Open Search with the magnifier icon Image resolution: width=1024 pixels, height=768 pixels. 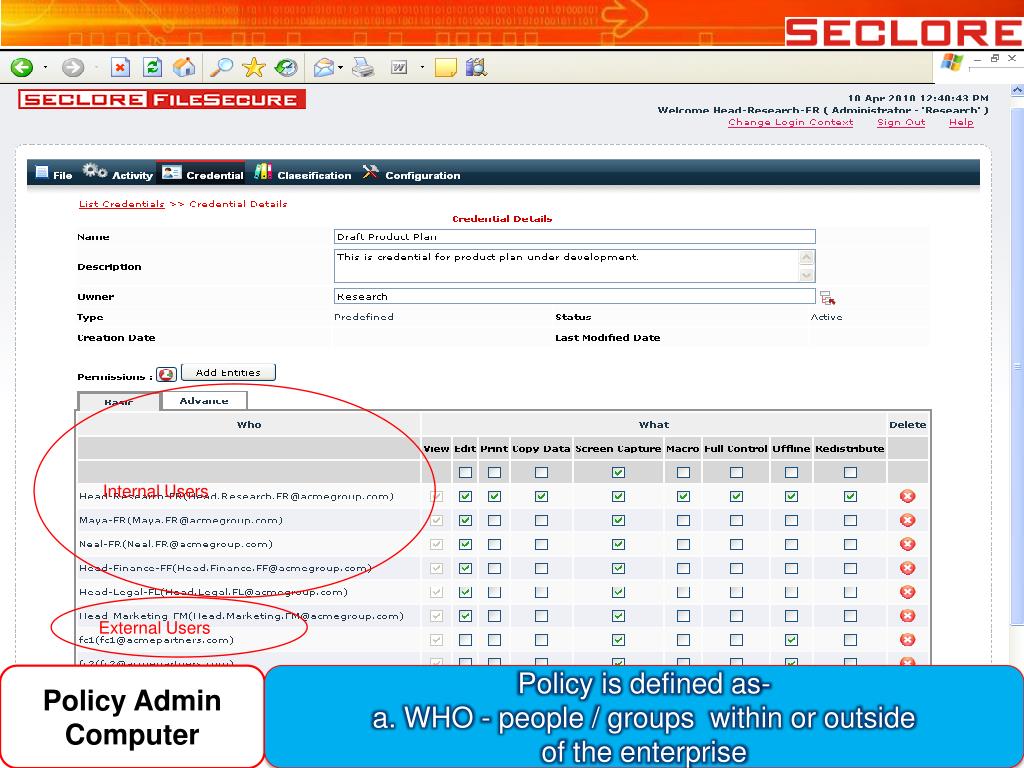[x=221, y=67]
